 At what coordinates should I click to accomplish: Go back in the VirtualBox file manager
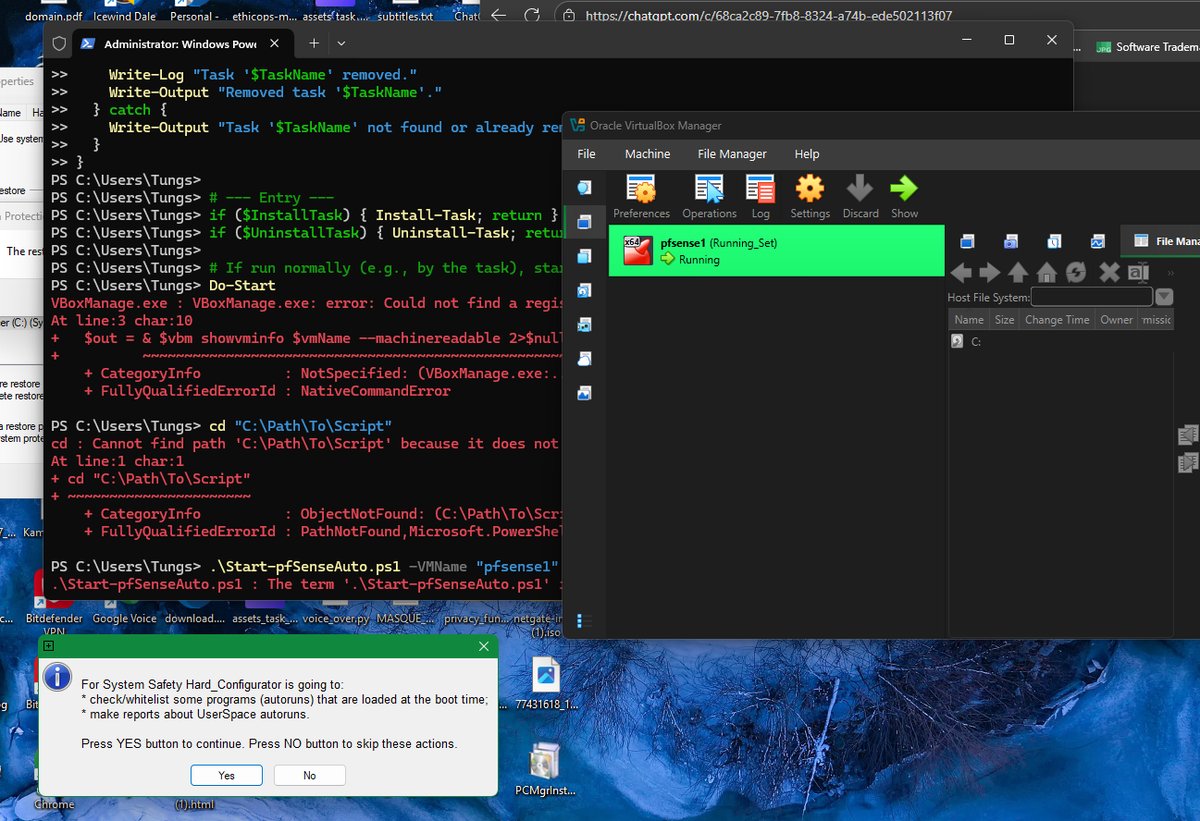[960, 272]
